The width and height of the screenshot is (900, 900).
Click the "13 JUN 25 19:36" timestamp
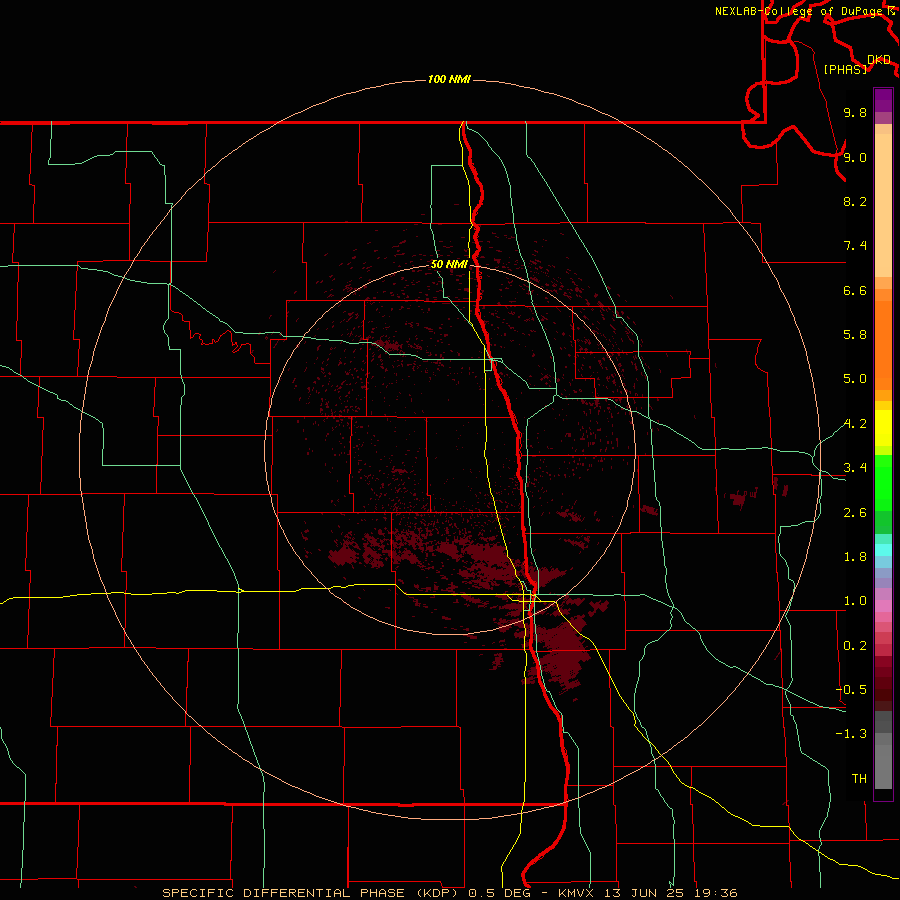(670, 893)
